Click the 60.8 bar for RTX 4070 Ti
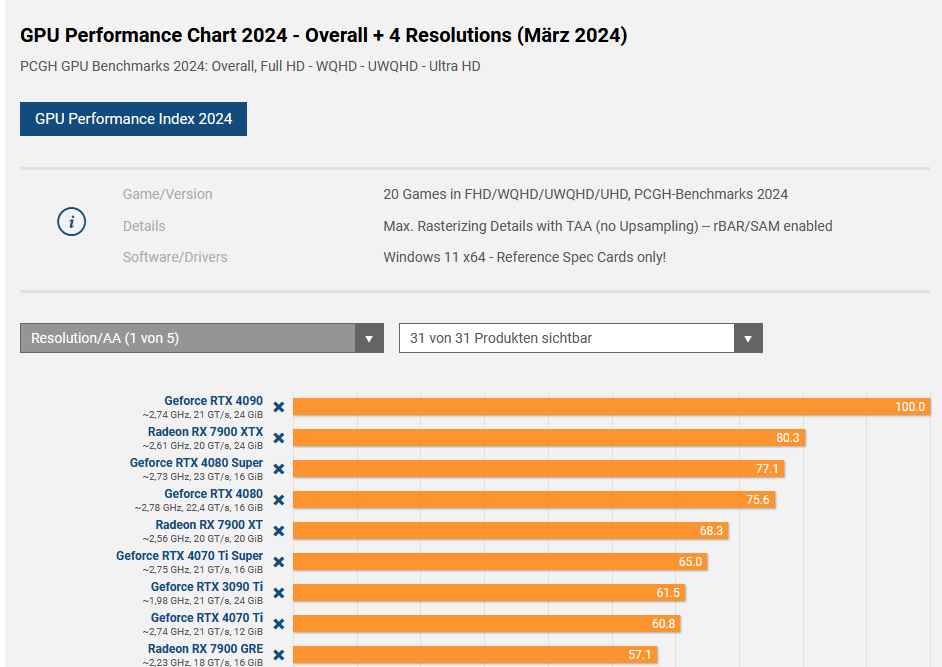The width and height of the screenshot is (942, 667). (487, 624)
